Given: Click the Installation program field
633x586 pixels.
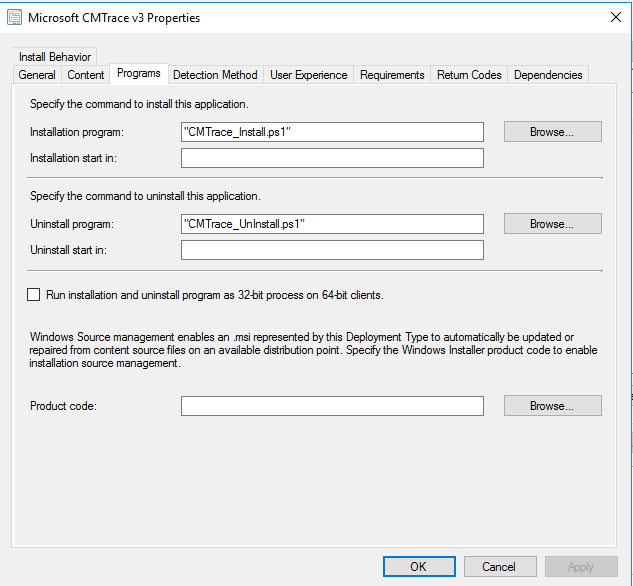Looking at the screenshot, I should pyautogui.click(x=332, y=132).
